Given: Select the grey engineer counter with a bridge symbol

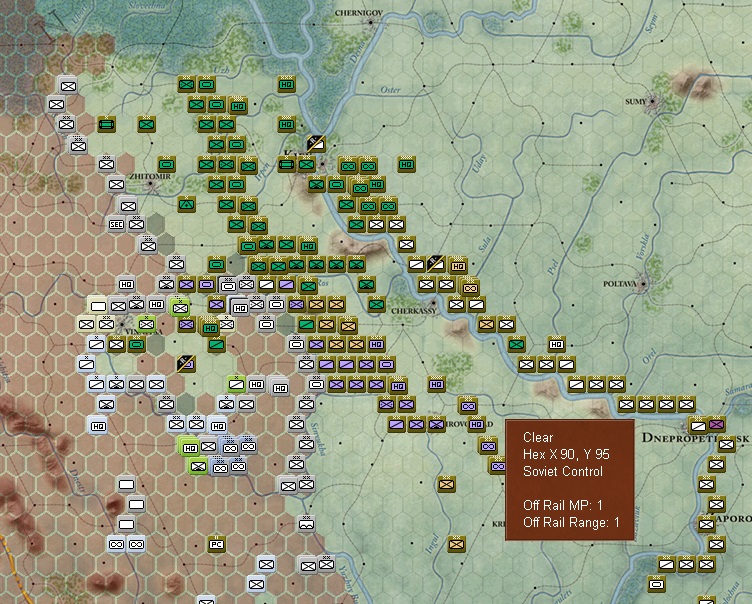Looking at the screenshot, I should coord(306,524).
